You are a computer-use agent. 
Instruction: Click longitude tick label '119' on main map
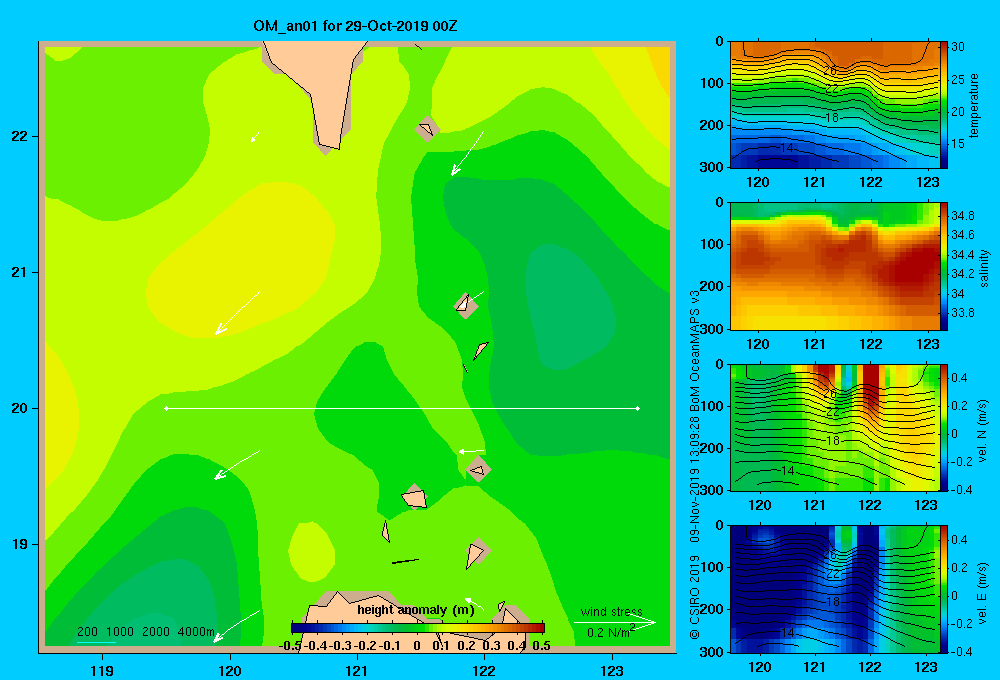coord(103,670)
